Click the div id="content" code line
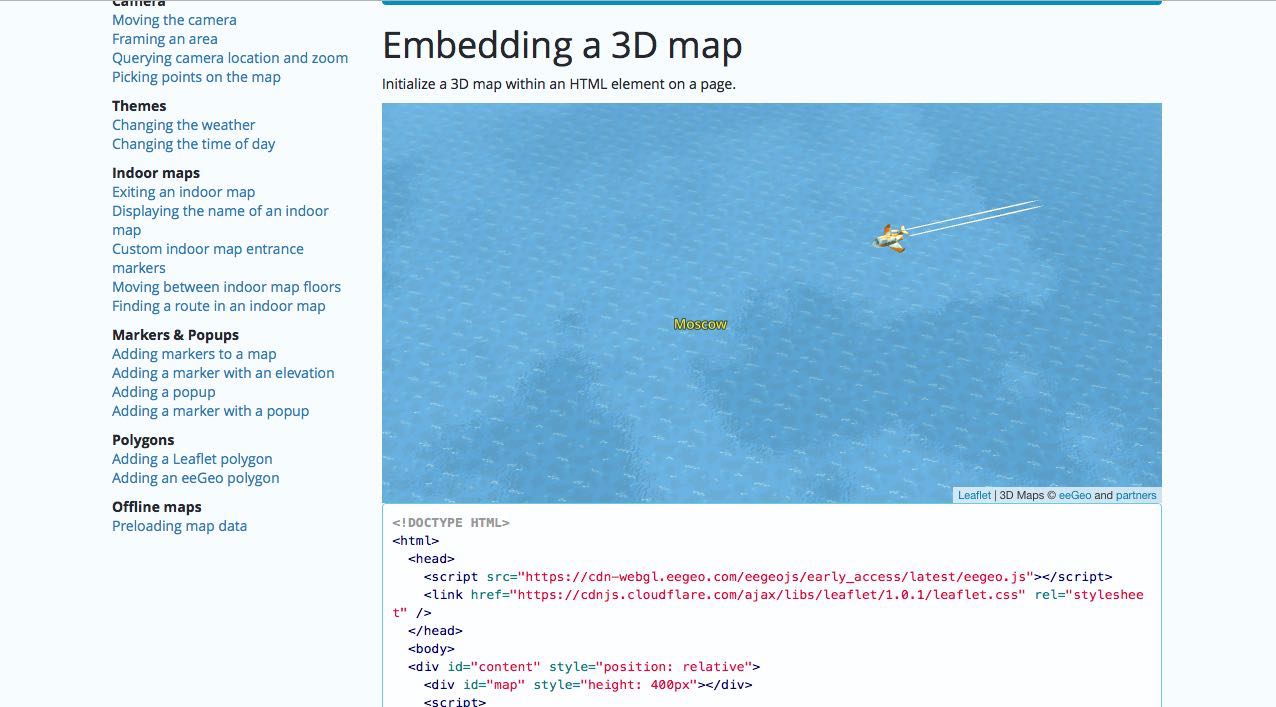The width and height of the screenshot is (1276, 707). [584, 667]
